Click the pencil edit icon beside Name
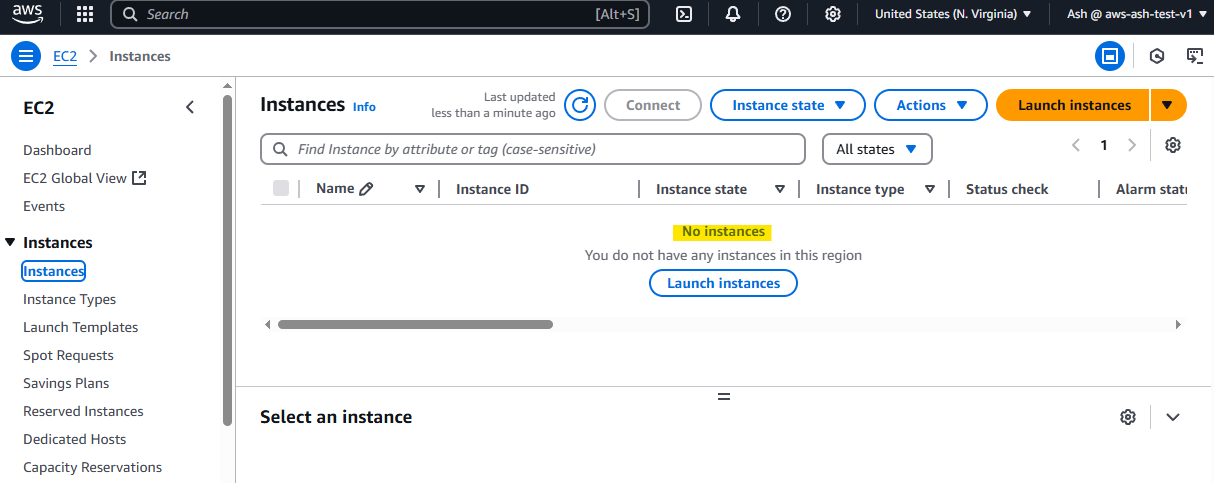 (x=366, y=189)
